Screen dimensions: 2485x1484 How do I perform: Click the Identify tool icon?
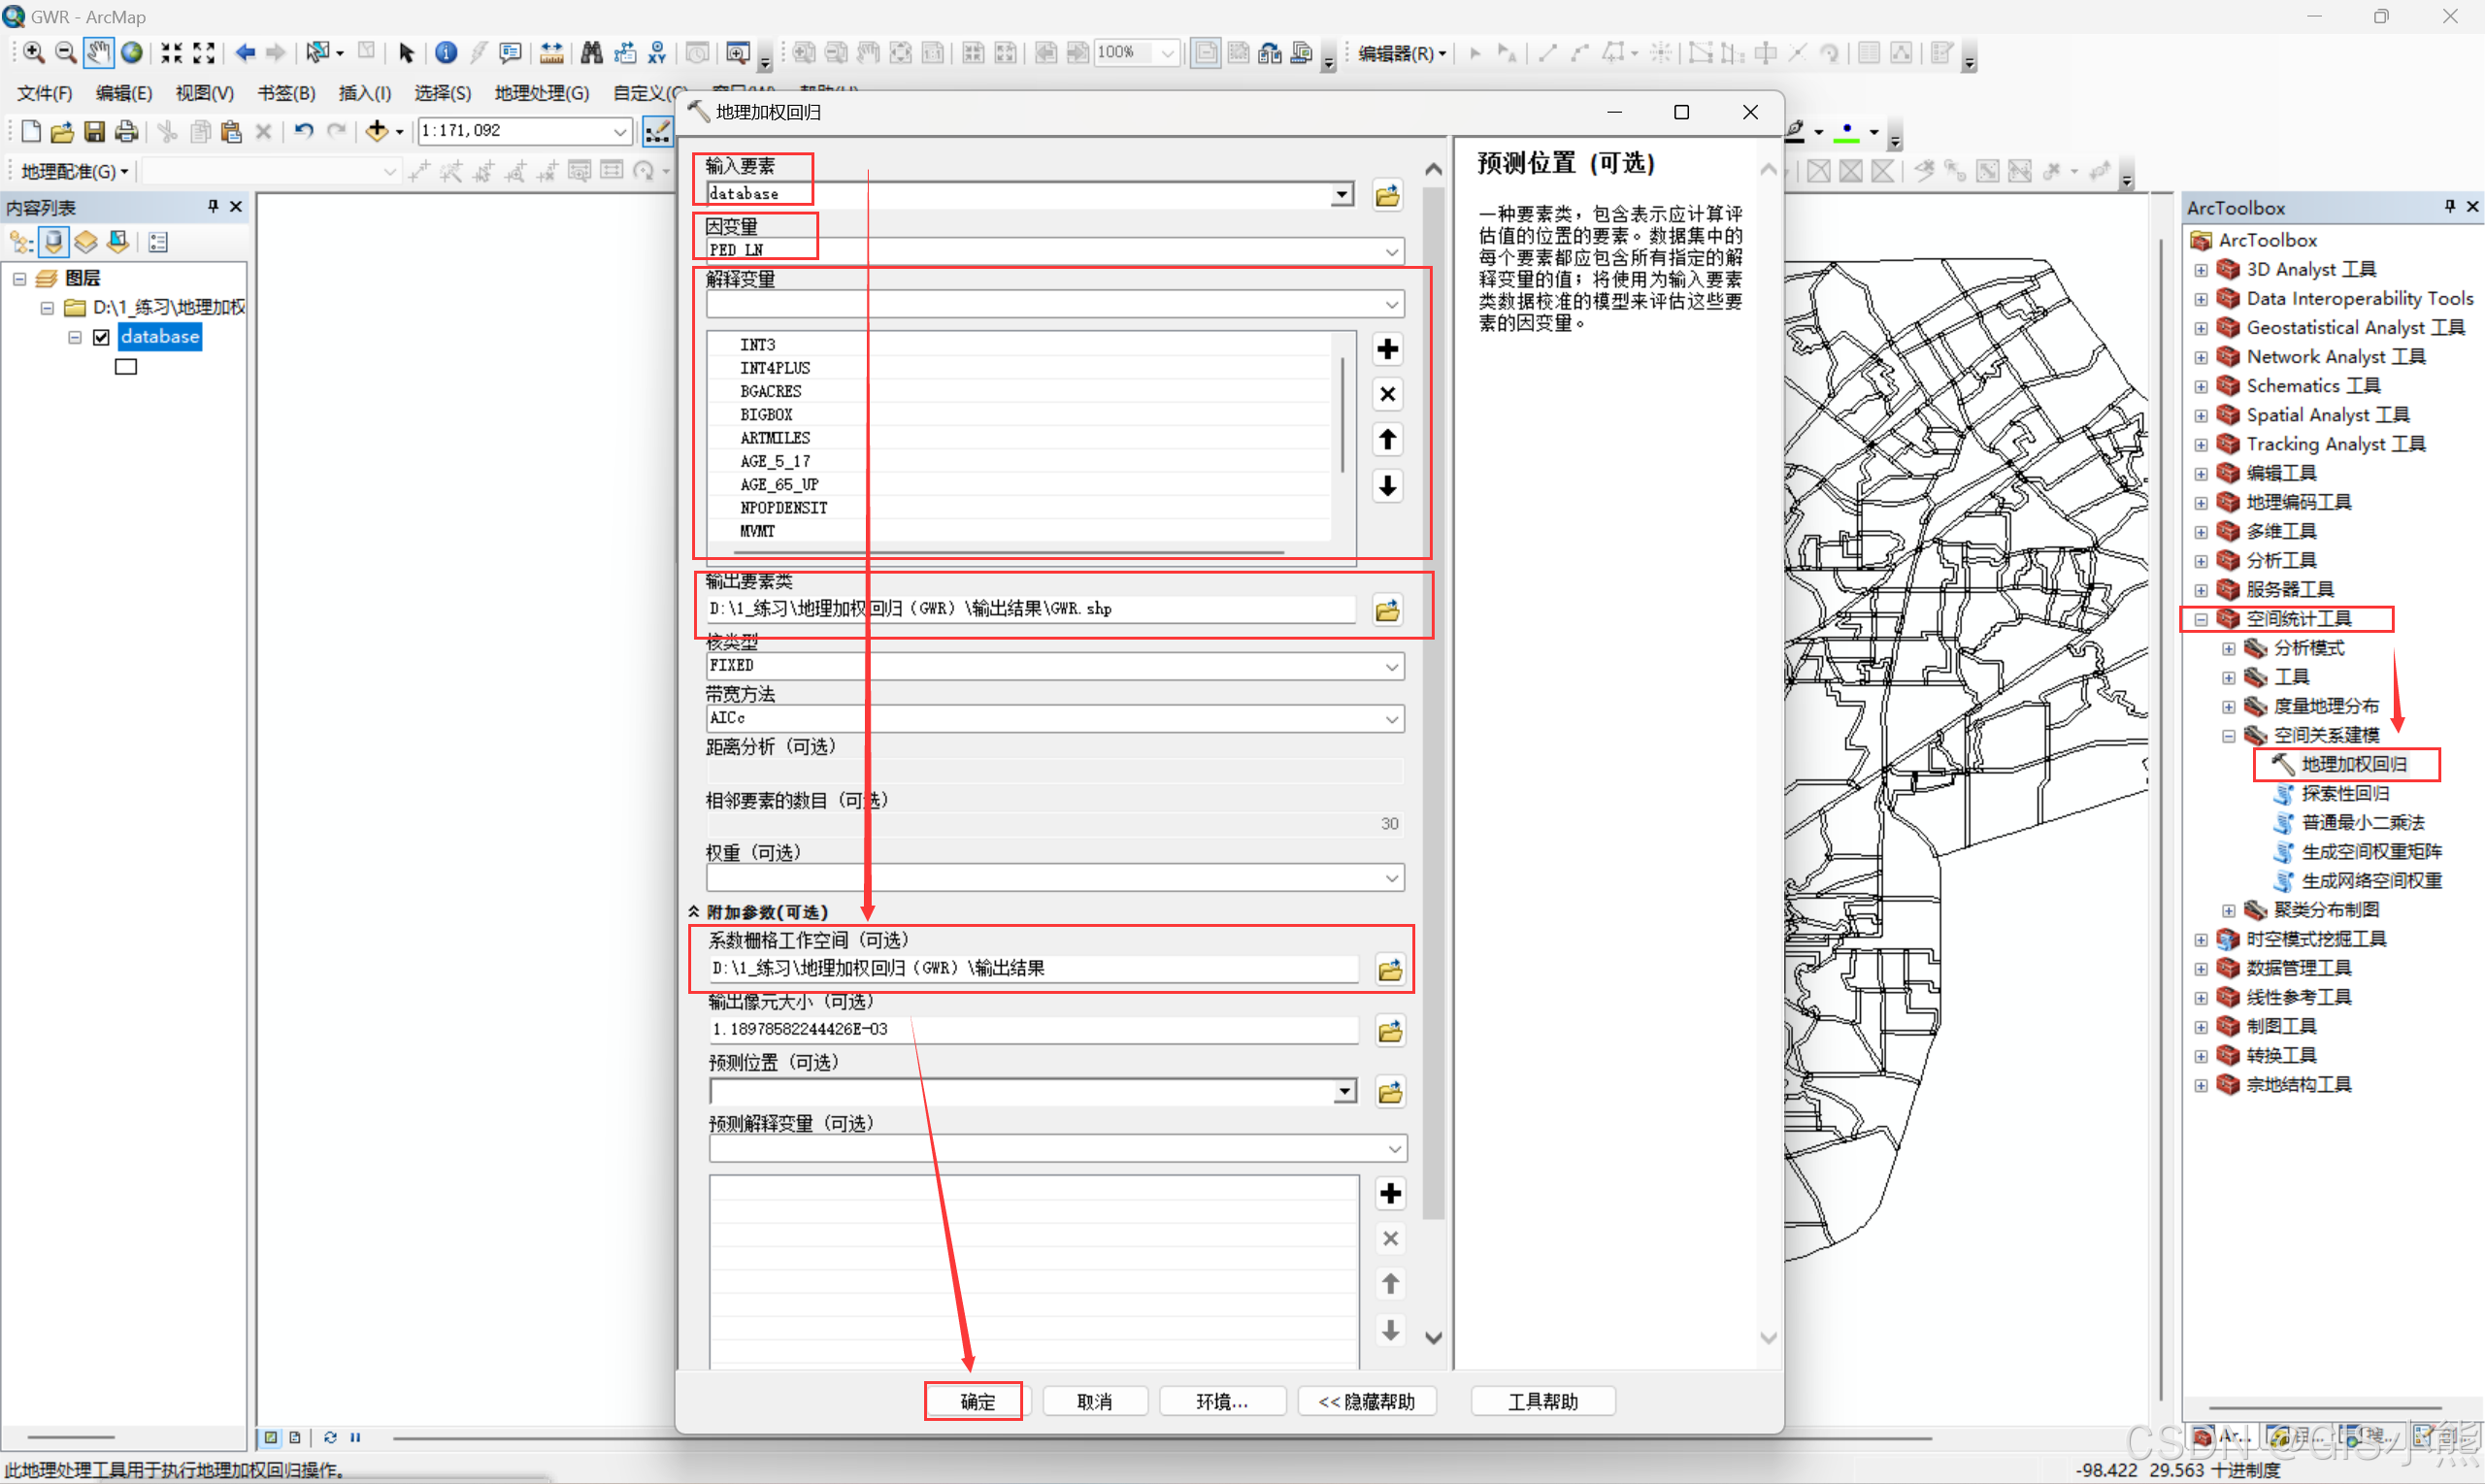pyautogui.click(x=446, y=53)
